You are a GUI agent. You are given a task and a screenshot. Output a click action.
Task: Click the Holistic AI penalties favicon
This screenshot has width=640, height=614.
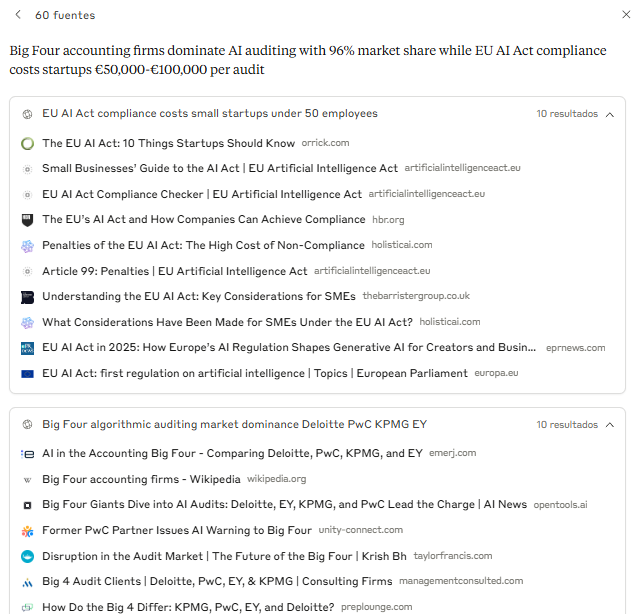pos(28,245)
